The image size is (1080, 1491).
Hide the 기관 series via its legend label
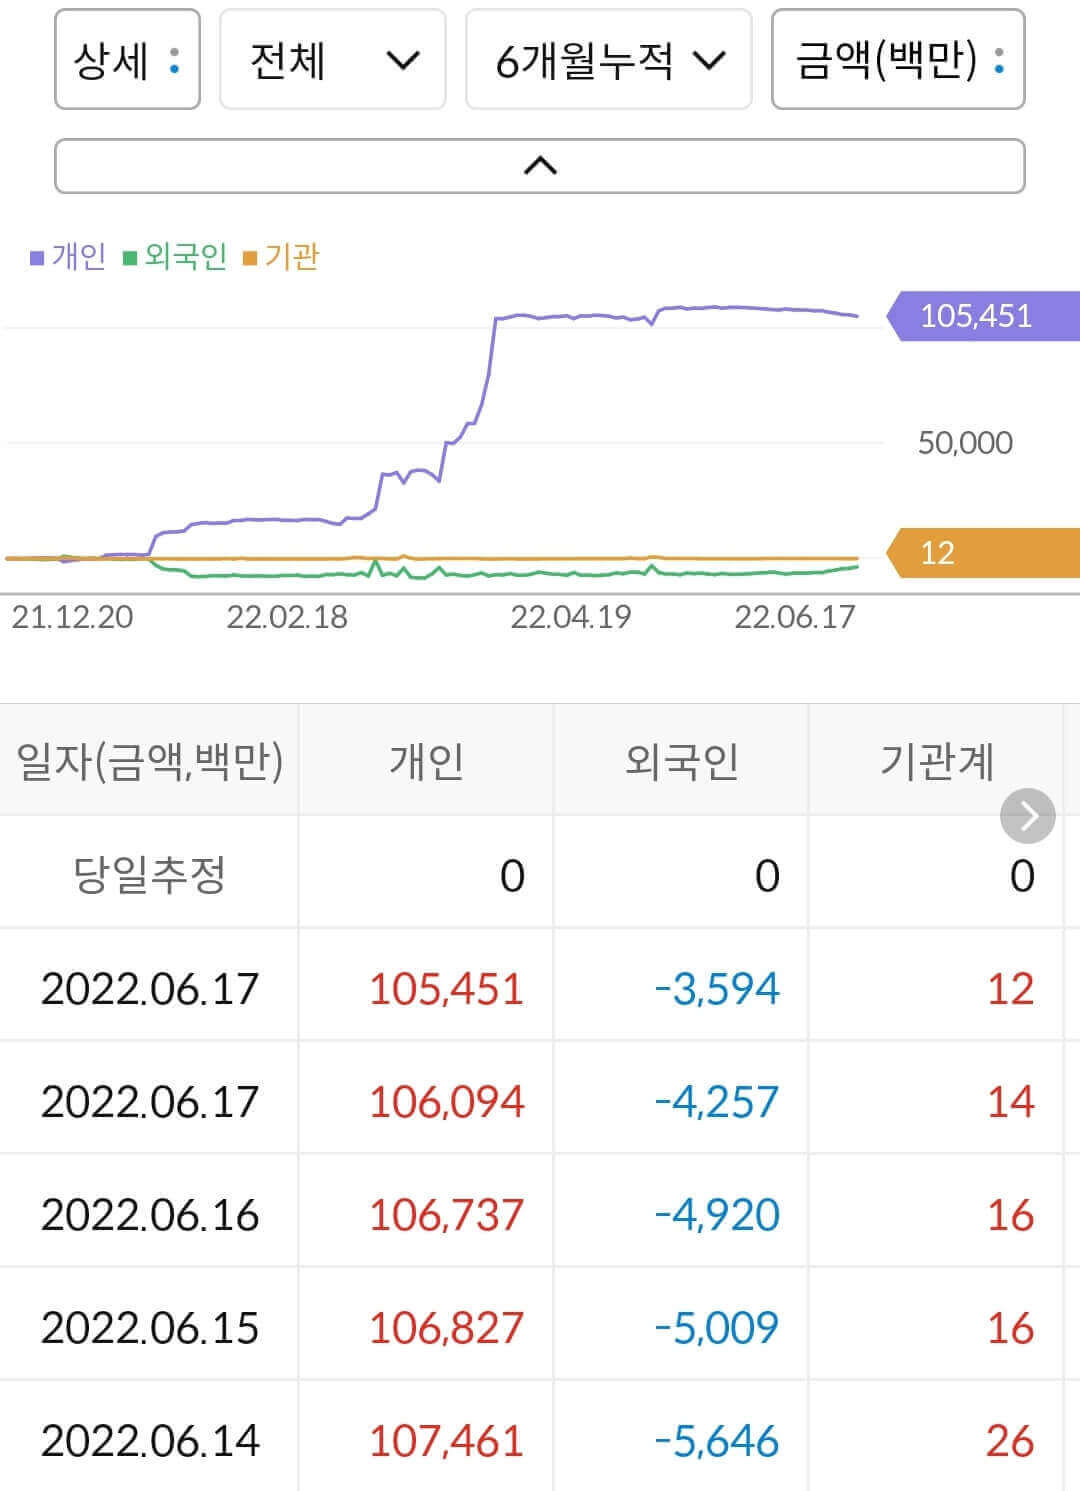coord(293,256)
